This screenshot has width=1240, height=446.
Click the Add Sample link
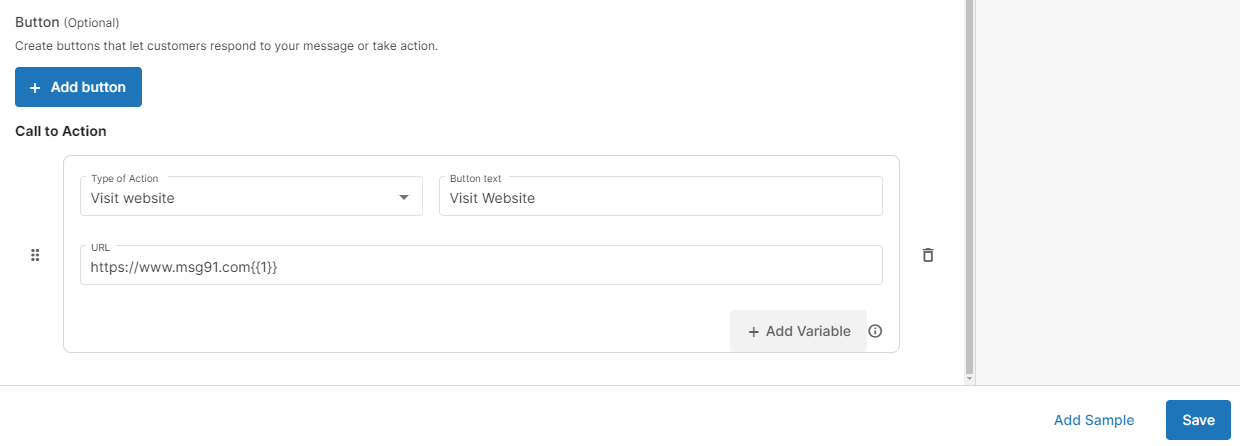pyautogui.click(x=1094, y=420)
